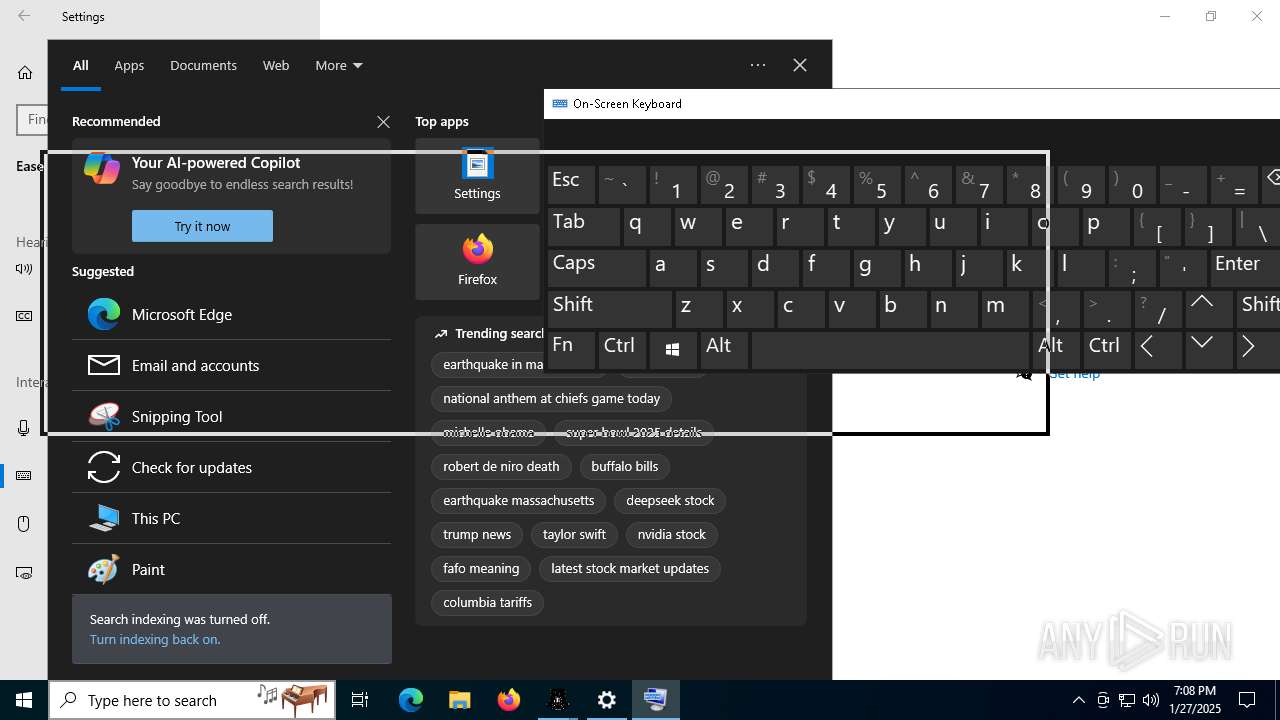Search trending fafo meaning

point(481,568)
